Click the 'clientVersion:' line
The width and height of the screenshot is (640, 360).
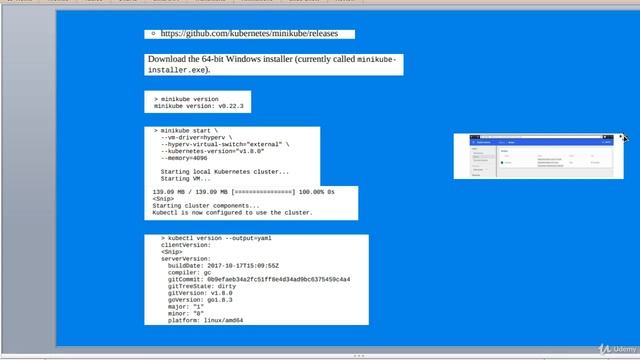(x=186, y=245)
